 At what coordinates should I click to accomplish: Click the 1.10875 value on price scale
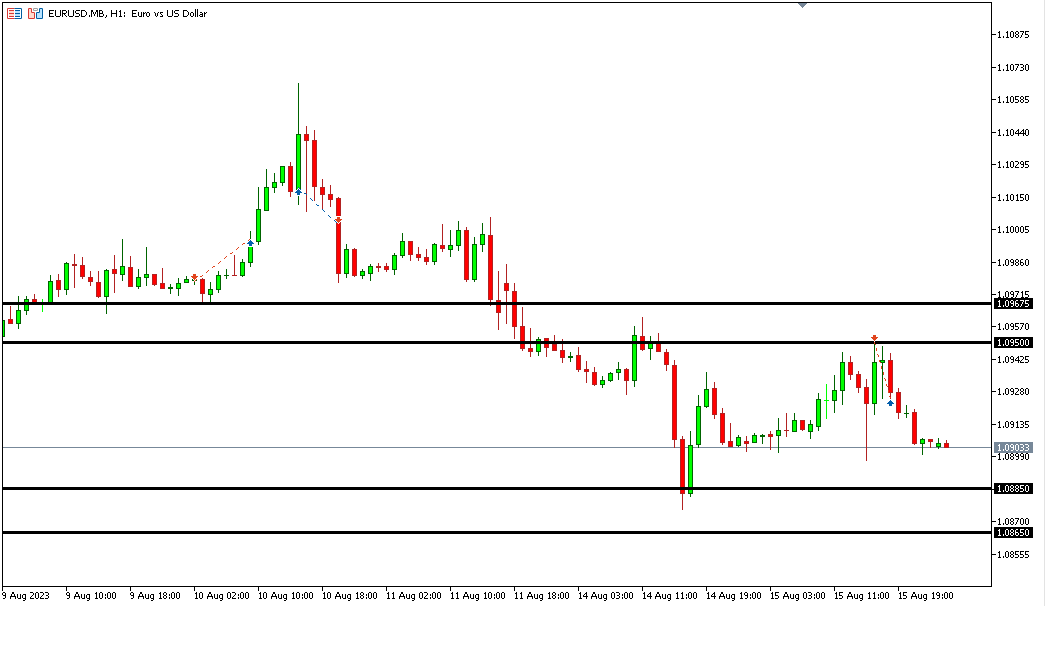click(1013, 35)
